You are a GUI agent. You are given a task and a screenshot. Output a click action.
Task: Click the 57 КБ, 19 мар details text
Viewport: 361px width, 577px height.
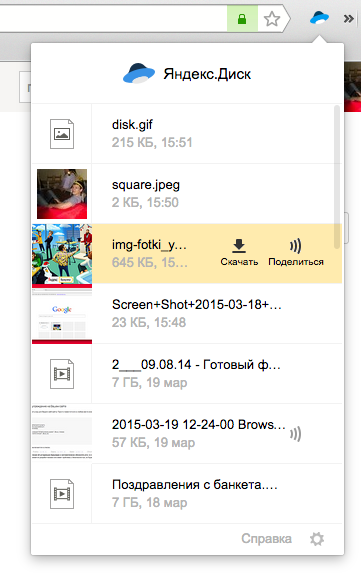153,443
